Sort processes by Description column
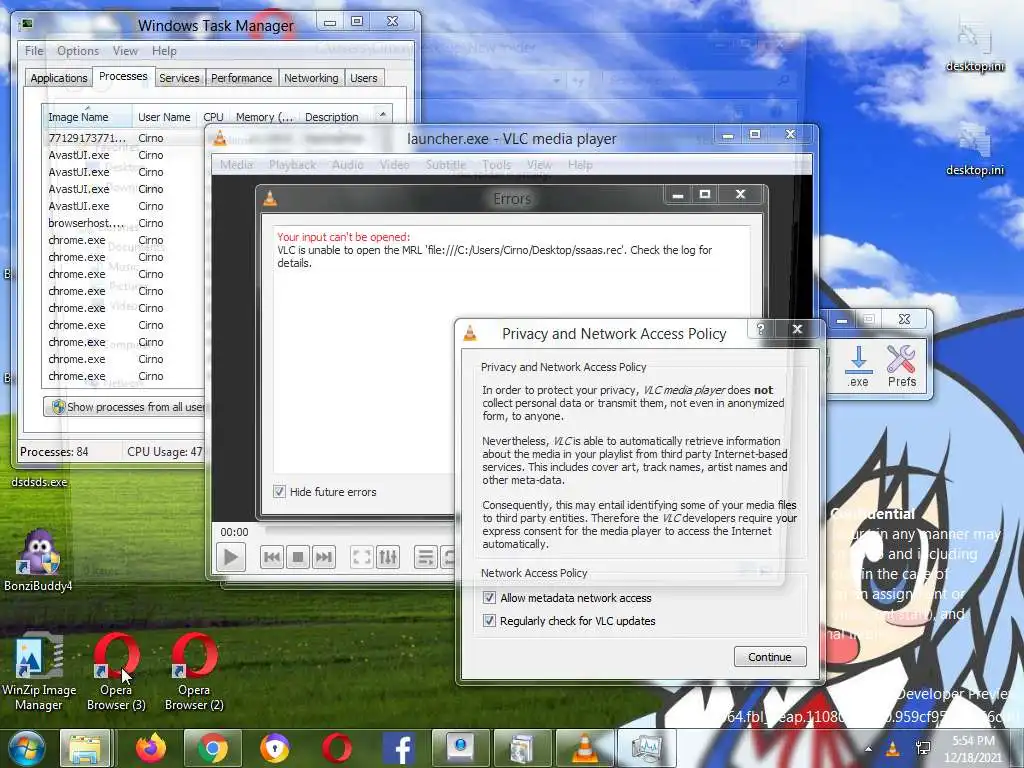This screenshot has height=768, width=1024. [x=332, y=117]
